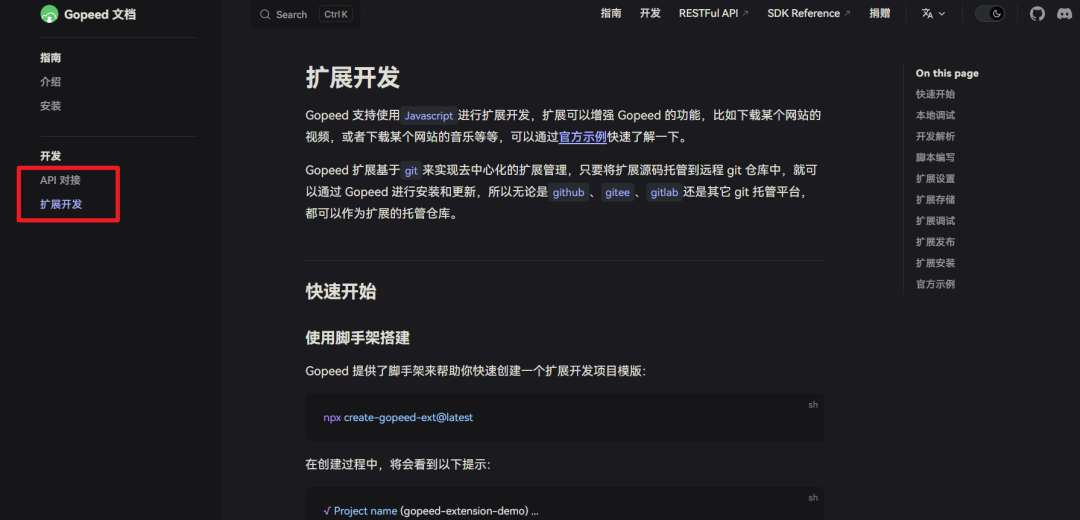This screenshot has height=520, width=1080.
Task: Click the Project name prompt line
Action: pyautogui.click(x=430, y=511)
